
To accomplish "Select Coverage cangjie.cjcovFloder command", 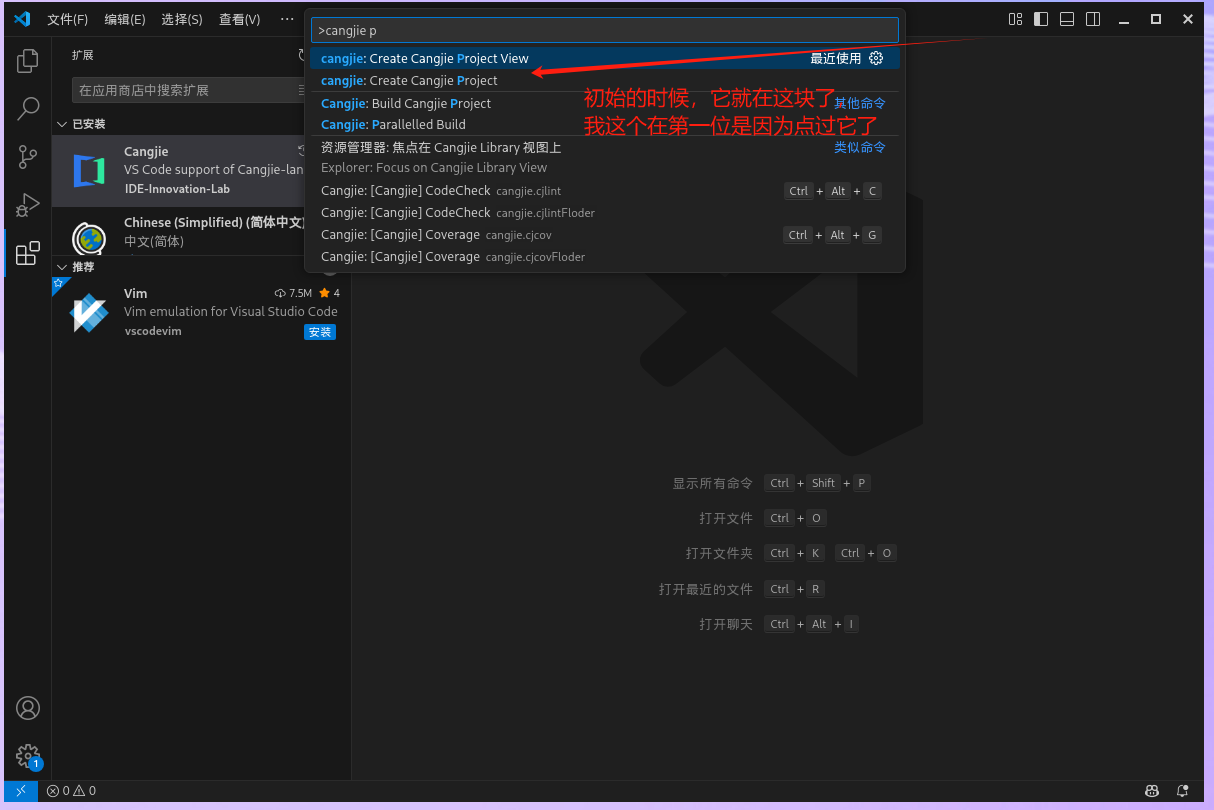I will [x=605, y=256].
